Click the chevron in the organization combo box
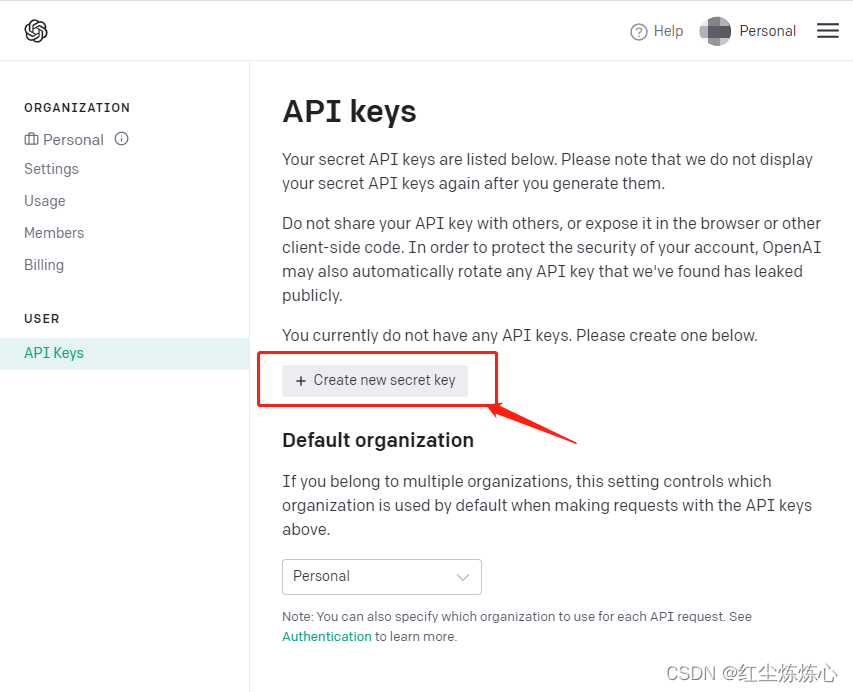The width and height of the screenshot is (853, 692). (463, 577)
